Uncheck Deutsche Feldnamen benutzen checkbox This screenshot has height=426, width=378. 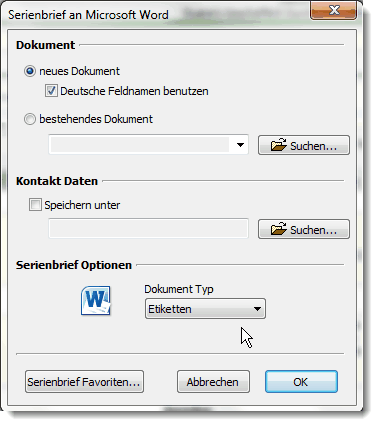click(51, 91)
